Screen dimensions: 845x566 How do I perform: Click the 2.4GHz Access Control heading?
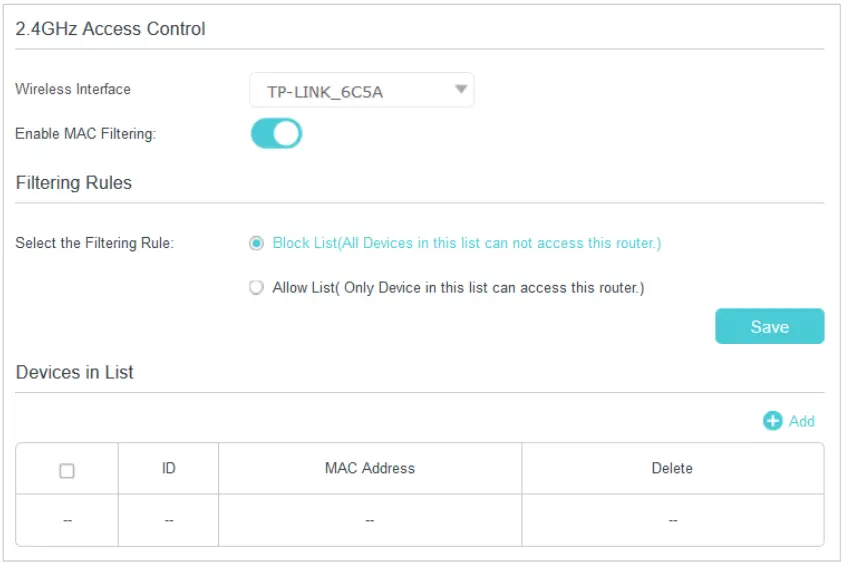pos(110,29)
